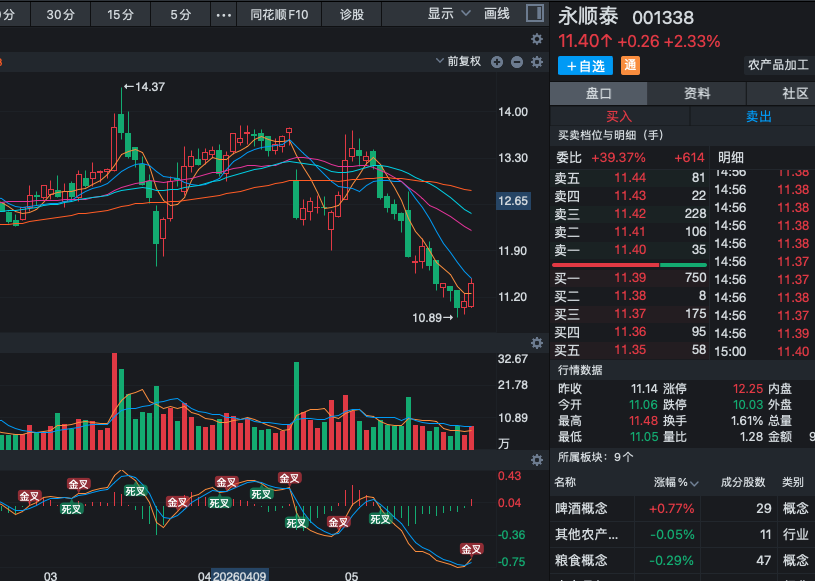815x581 pixels.
Task: Click the red 买入 button
Action: (x=619, y=116)
